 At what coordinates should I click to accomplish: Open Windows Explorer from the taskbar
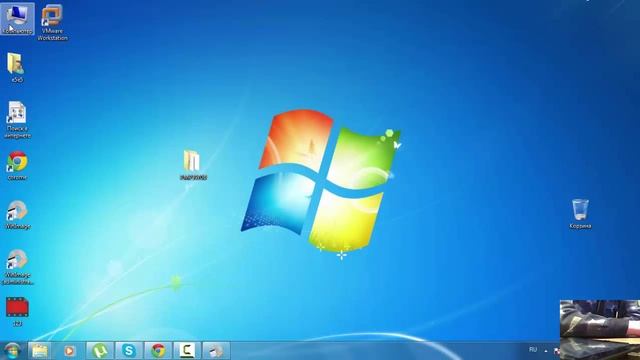[40, 351]
